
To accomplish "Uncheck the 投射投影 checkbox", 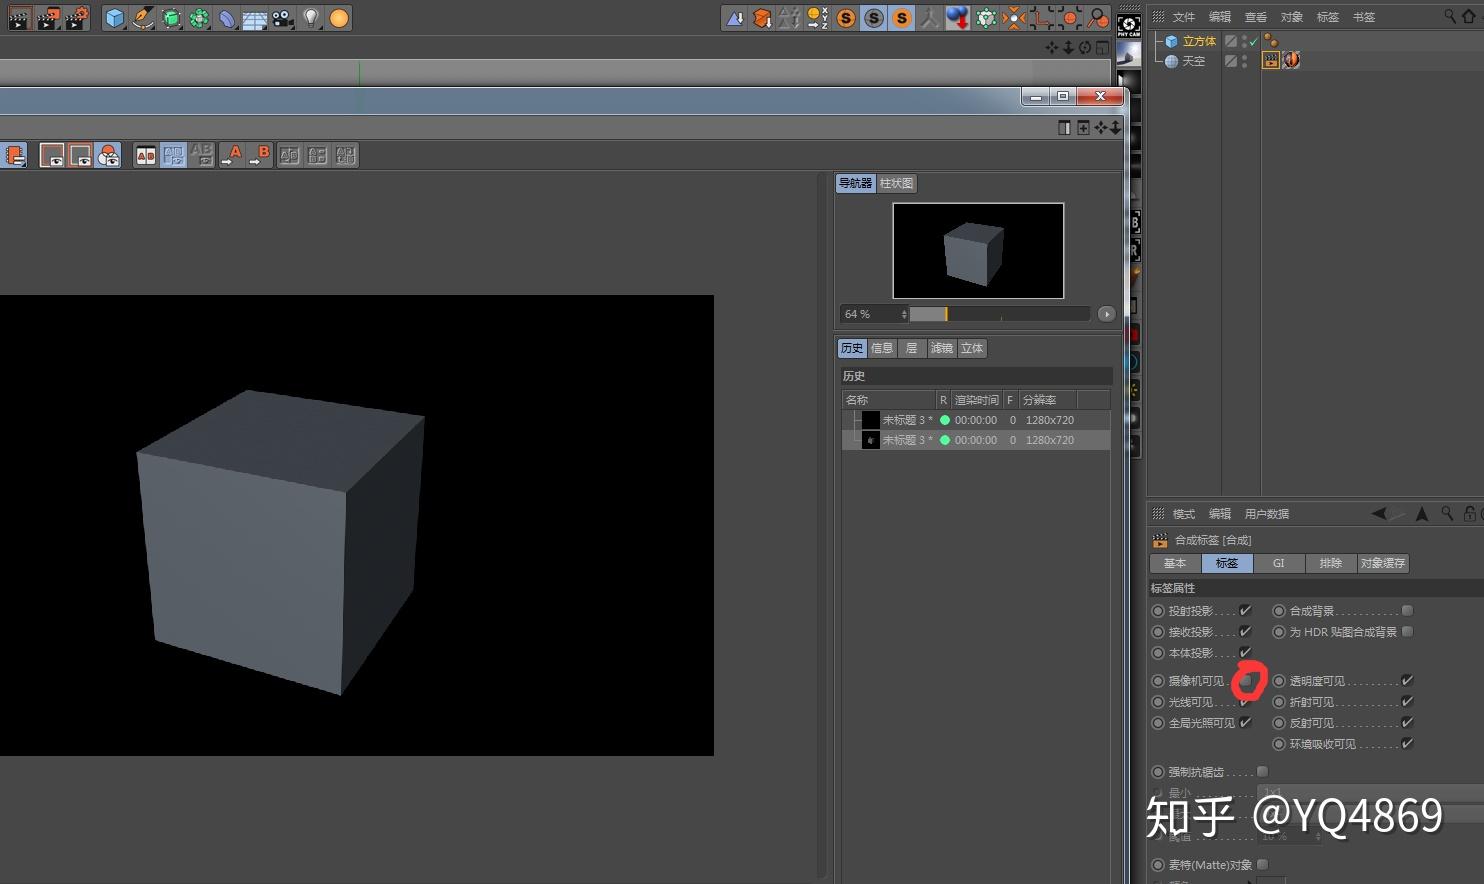I will pyautogui.click(x=1246, y=611).
